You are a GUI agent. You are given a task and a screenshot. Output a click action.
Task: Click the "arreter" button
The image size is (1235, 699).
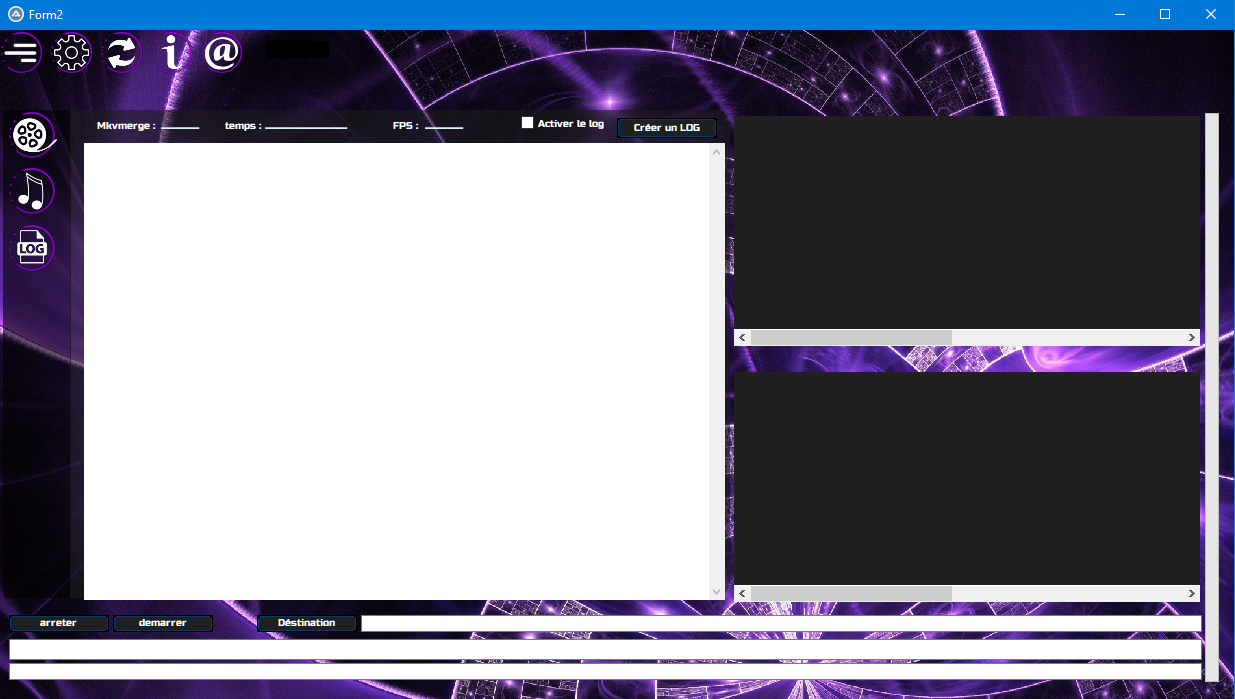(58, 623)
